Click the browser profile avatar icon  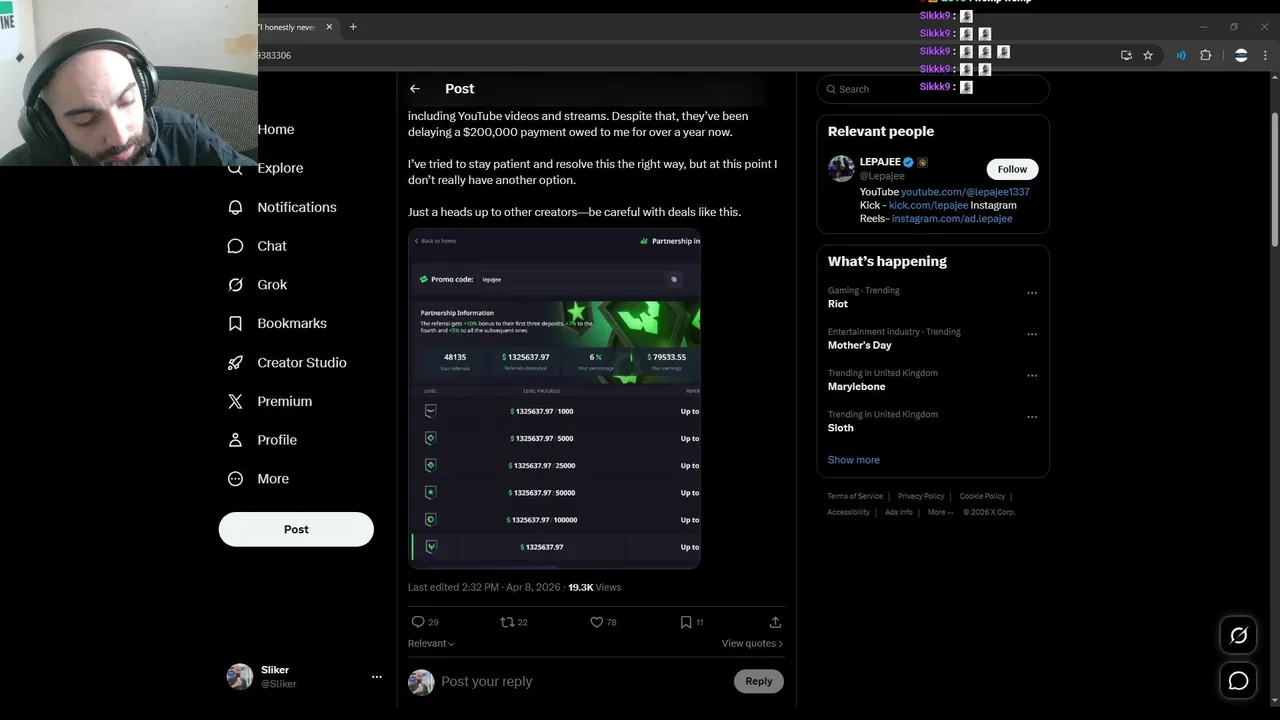[1241, 55]
